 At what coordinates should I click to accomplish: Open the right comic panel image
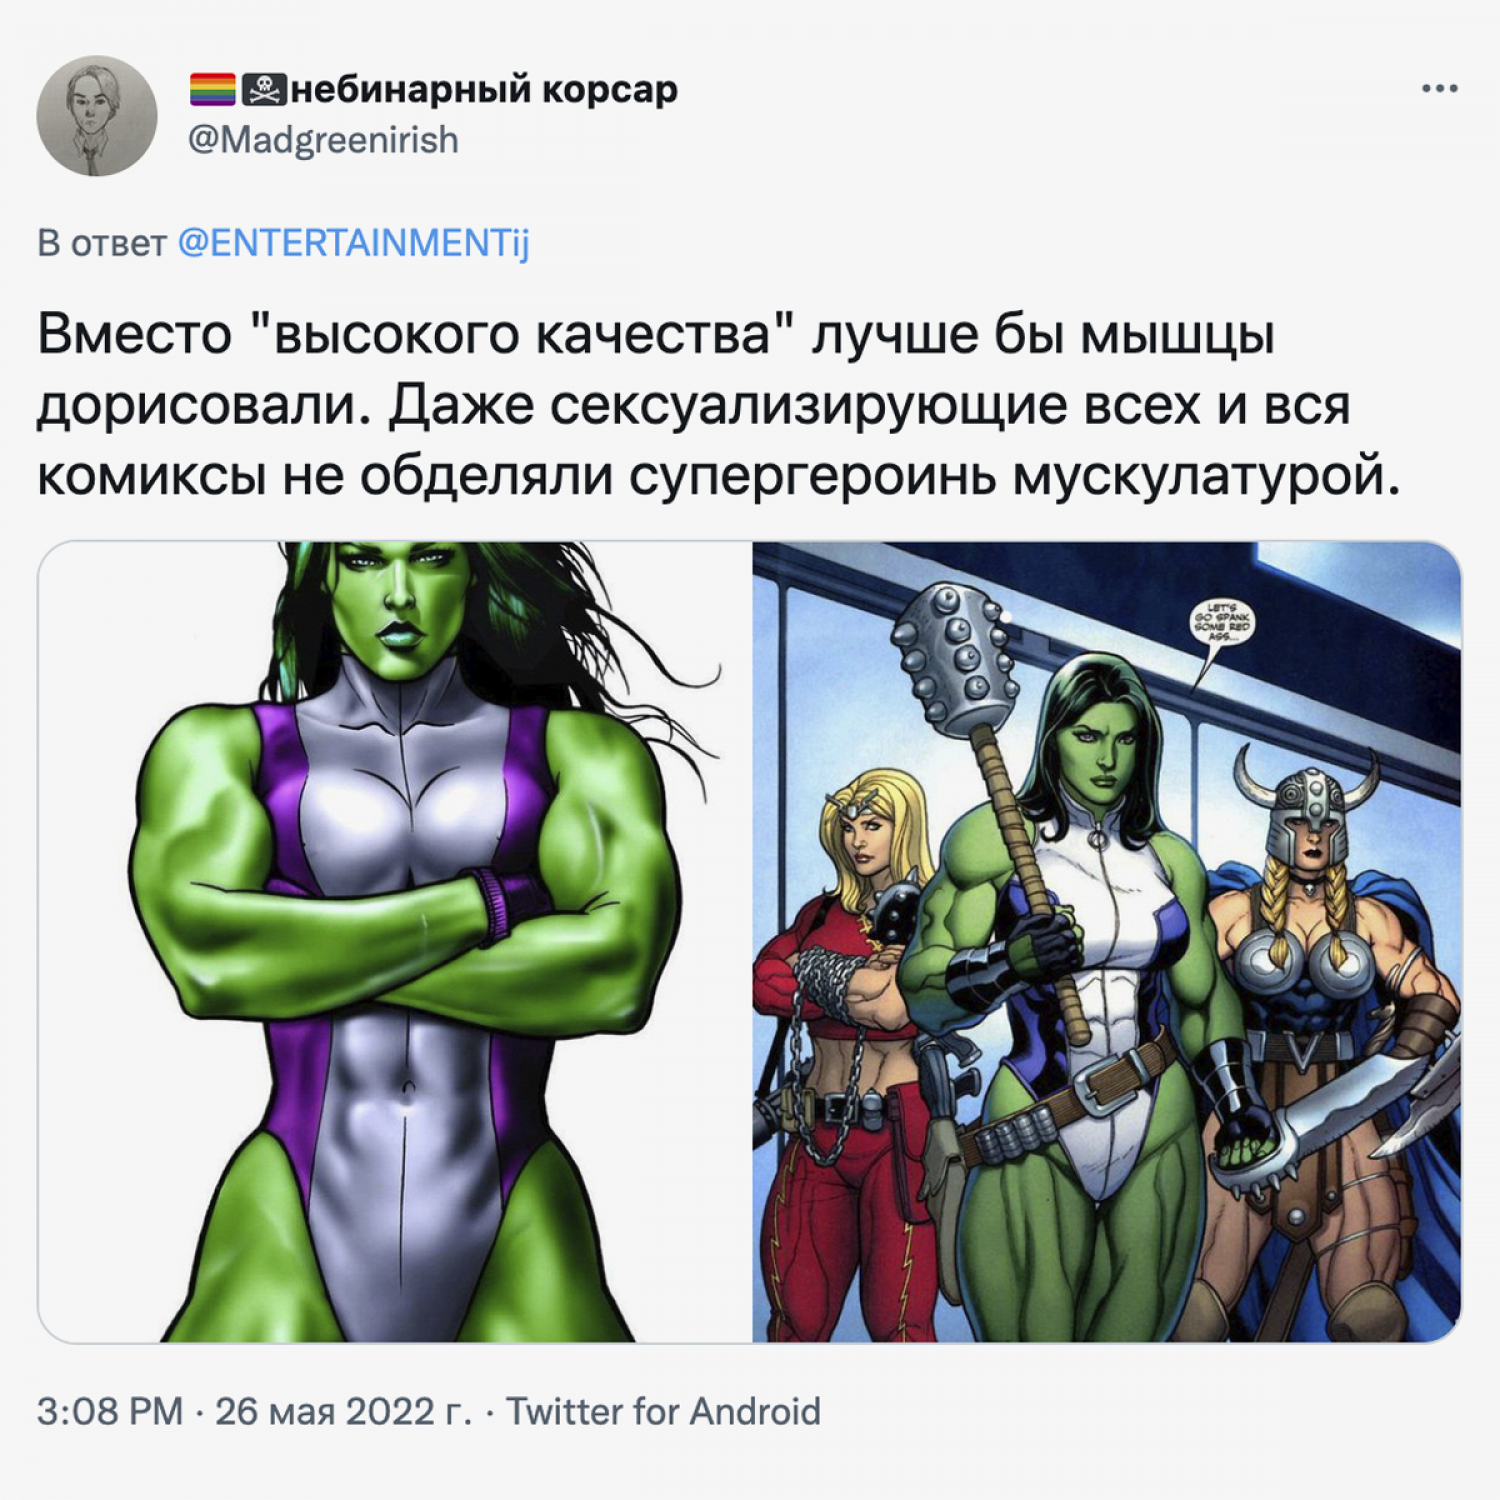[1107, 942]
